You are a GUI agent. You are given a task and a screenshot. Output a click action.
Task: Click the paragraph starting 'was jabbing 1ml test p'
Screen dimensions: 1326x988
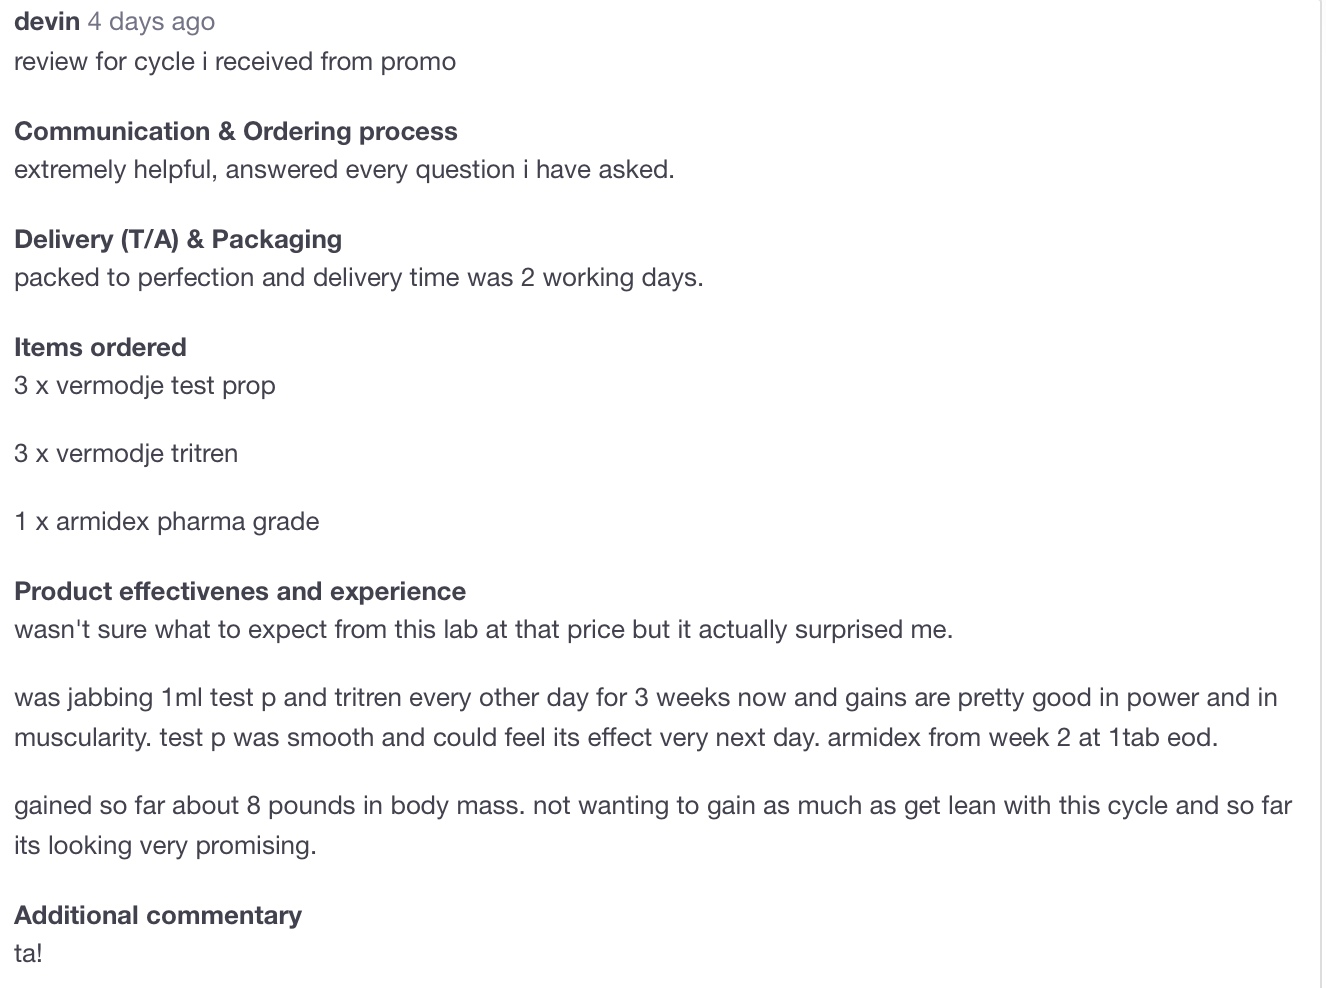click(x=646, y=718)
